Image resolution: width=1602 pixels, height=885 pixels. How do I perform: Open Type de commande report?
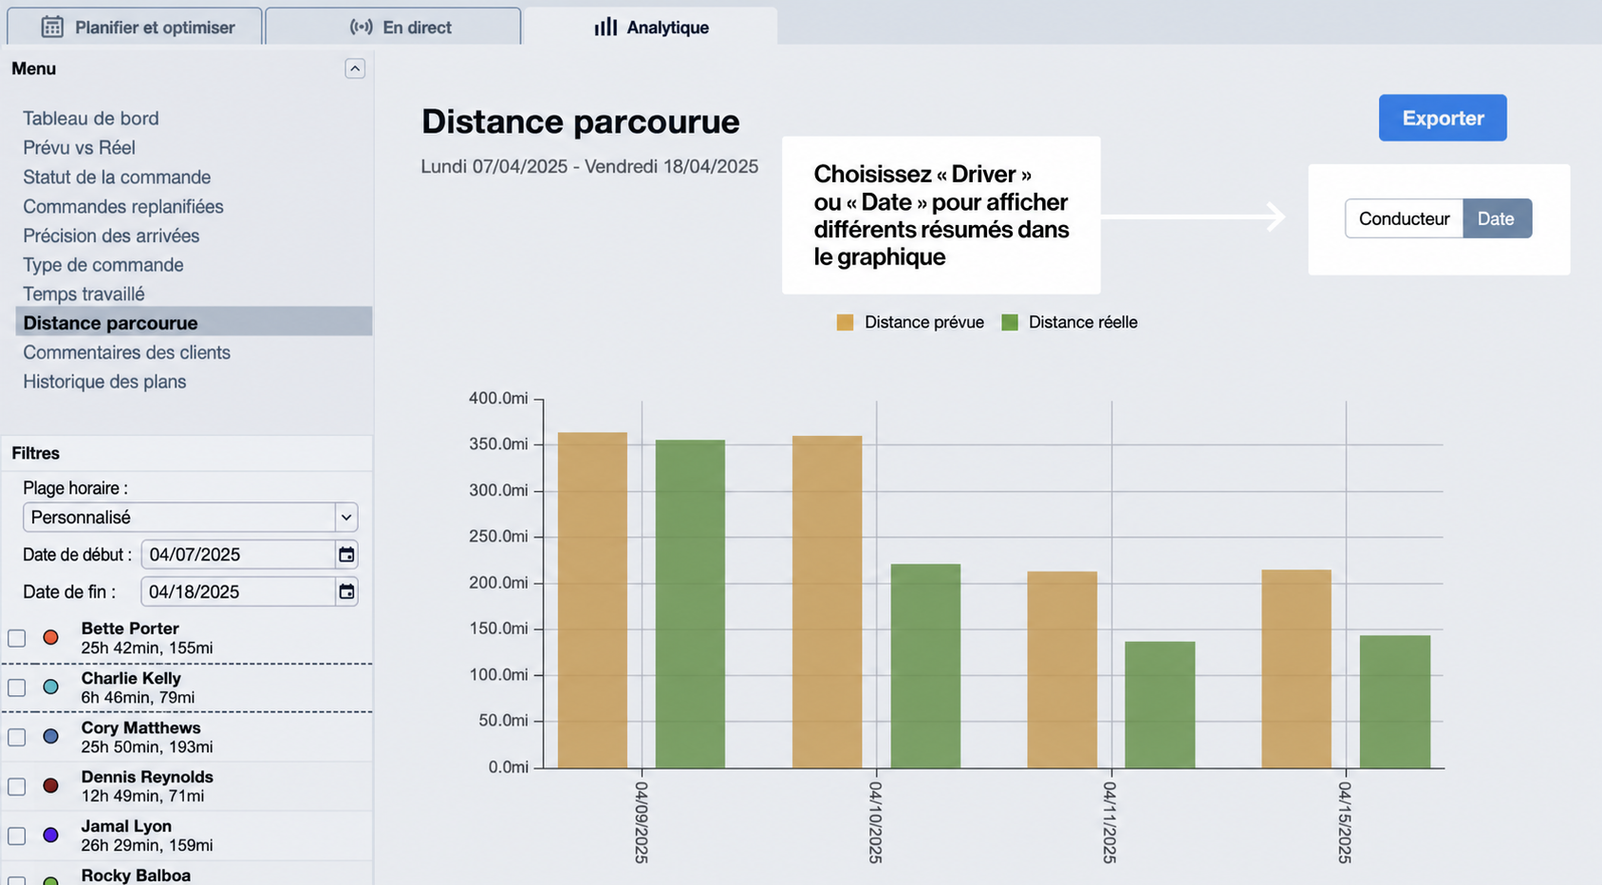click(x=103, y=264)
